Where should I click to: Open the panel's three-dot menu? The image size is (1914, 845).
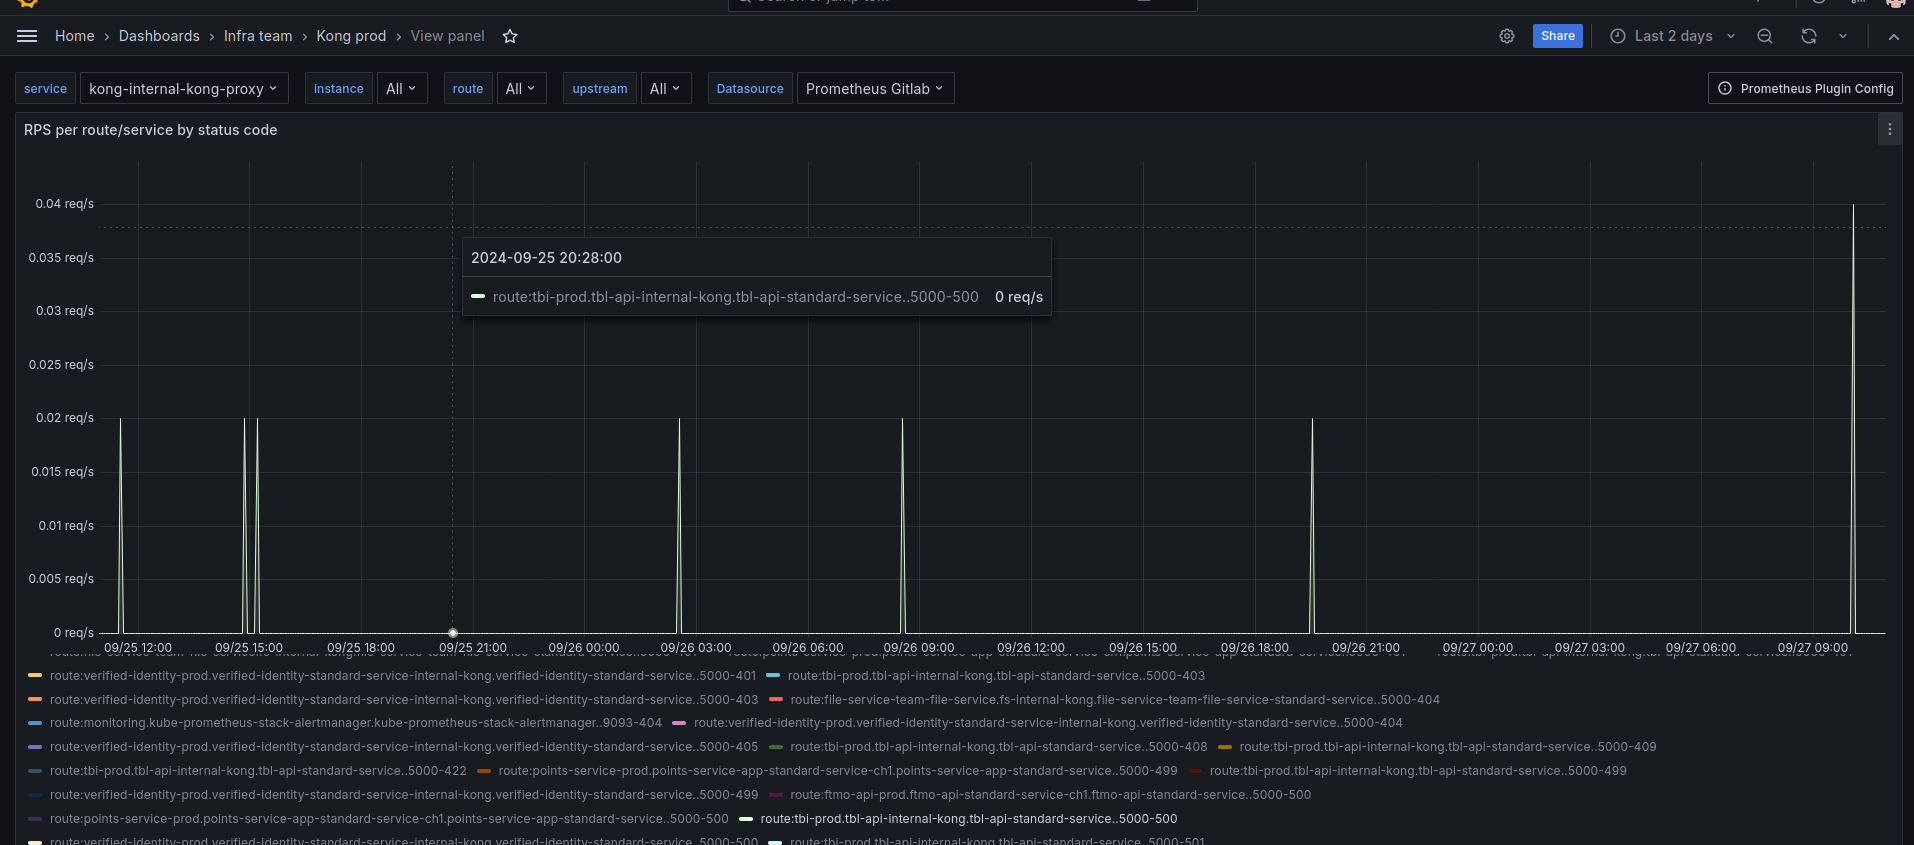(x=1889, y=130)
